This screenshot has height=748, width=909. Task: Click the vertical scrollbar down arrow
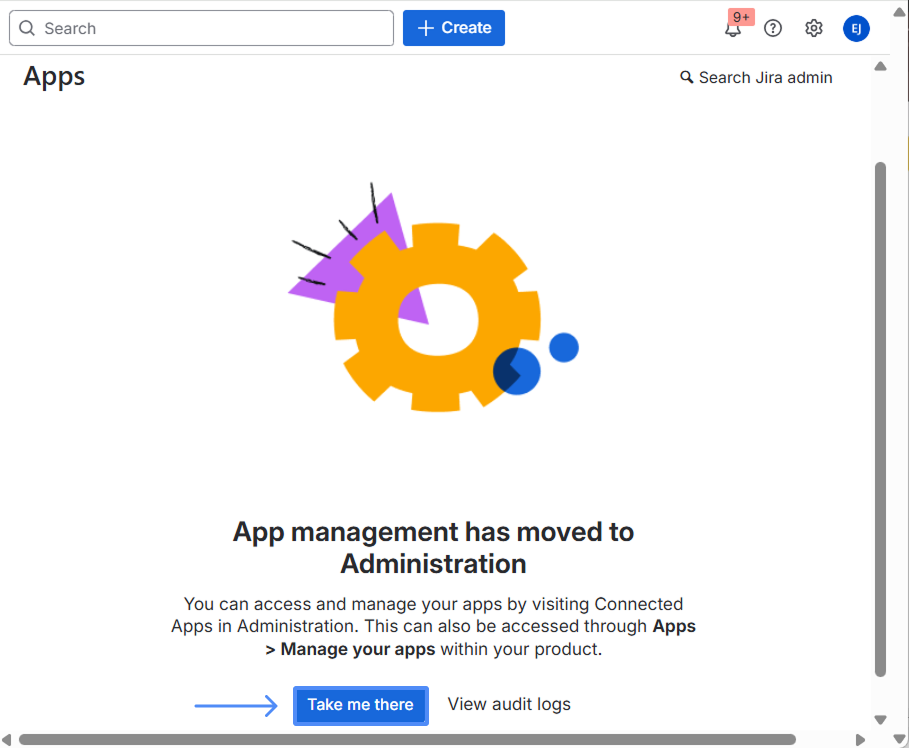coord(880,719)
